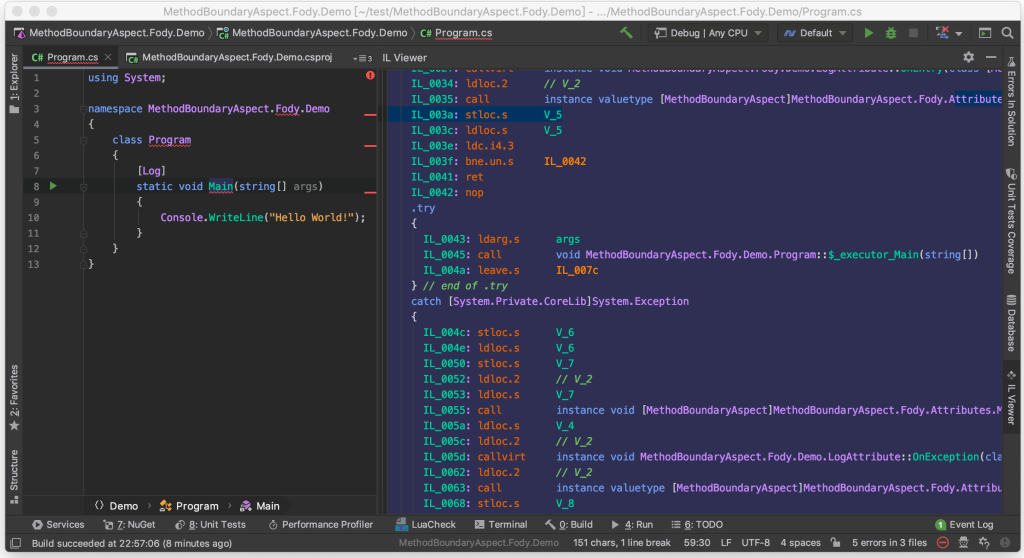This screenshot has height=558, width=1024.
Task: Collapse the class Program fold marker
Action: coord(84,140)
